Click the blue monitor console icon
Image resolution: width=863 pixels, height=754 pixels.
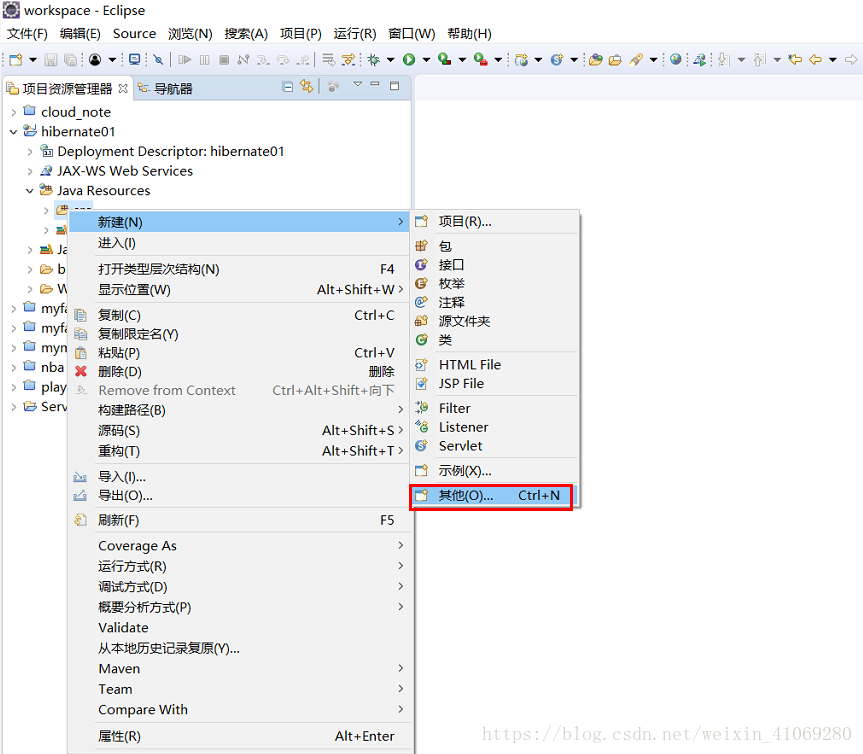pyautogui.click(x=134, y=59)
